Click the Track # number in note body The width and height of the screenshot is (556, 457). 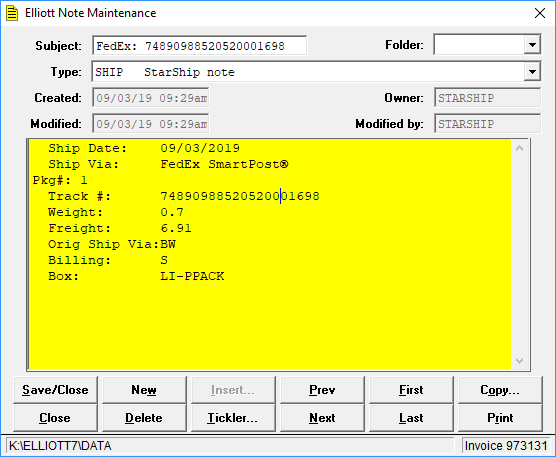240,196
